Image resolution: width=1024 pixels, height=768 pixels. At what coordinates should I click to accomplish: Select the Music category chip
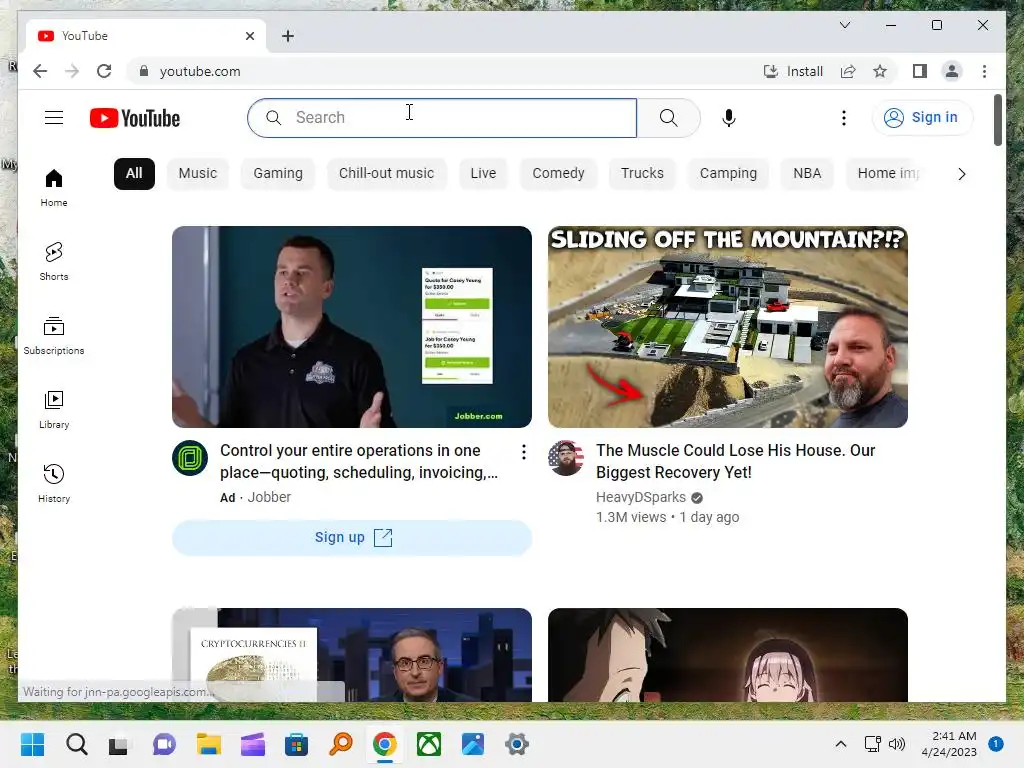tap(198, 174)
